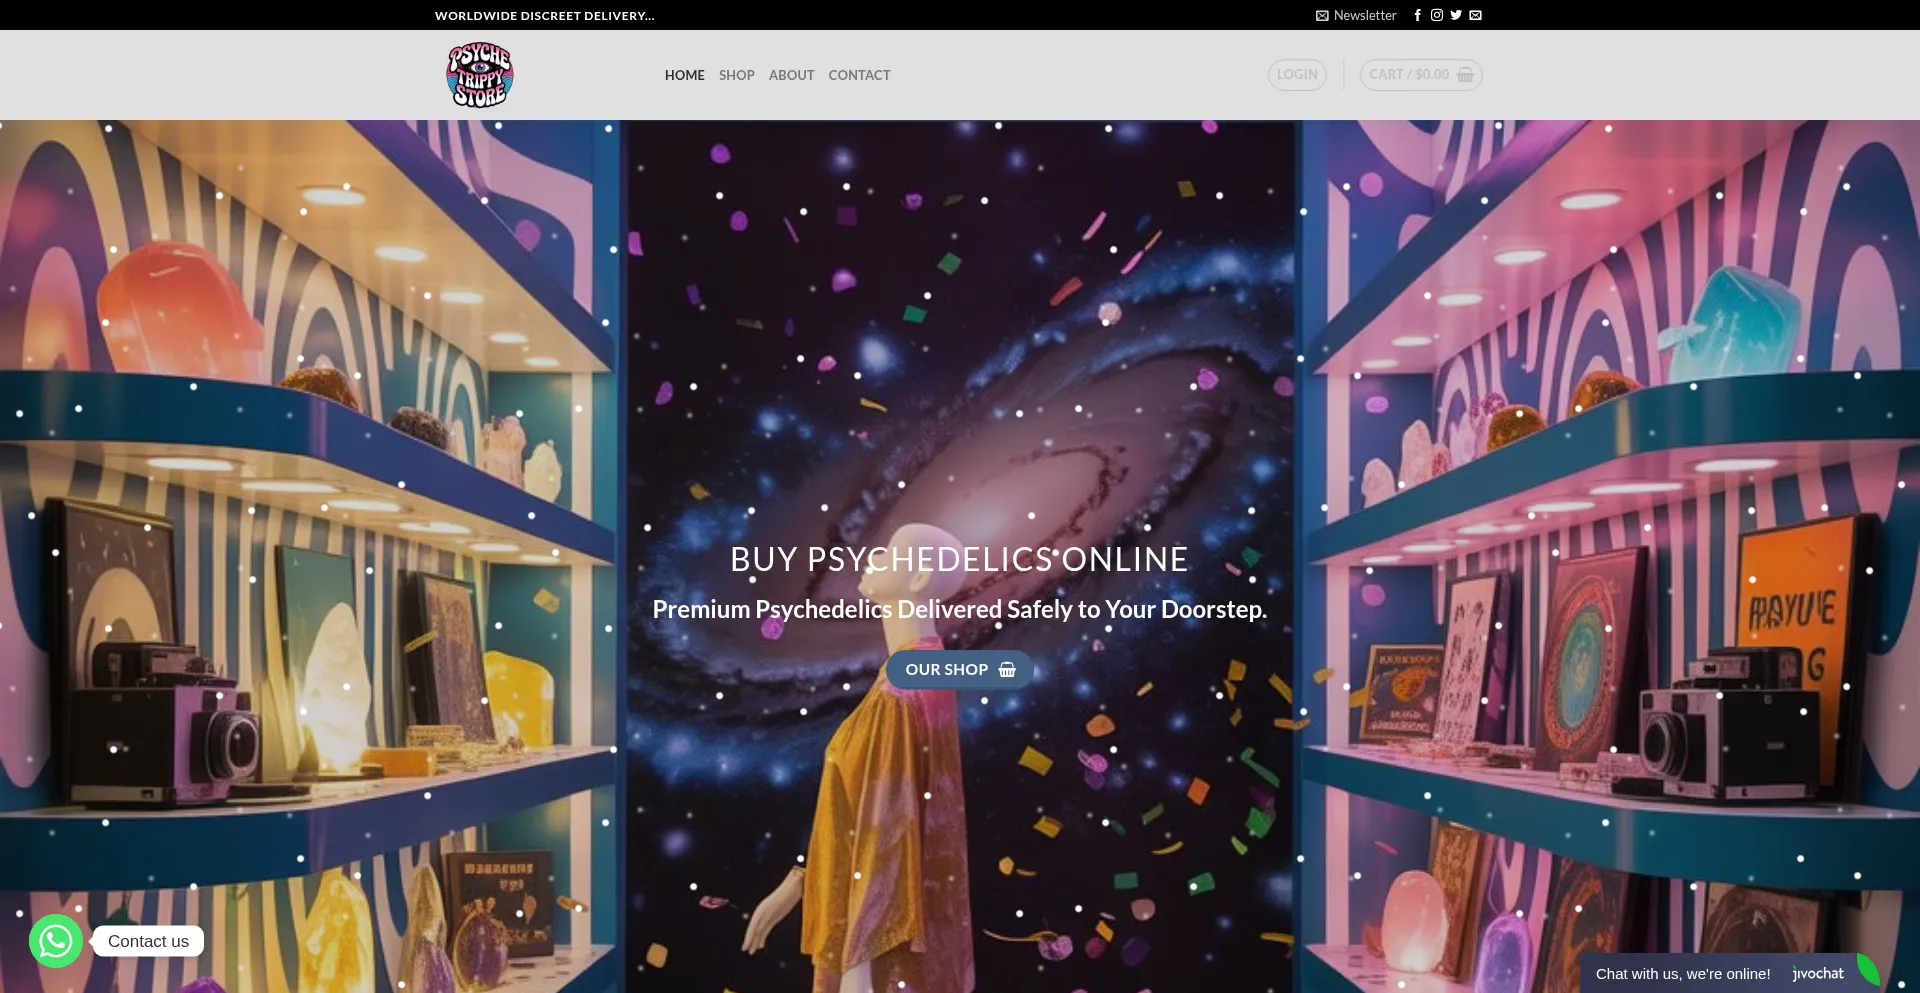Open the Instagram social icon
This screenshot has height=993, width=1920.
pos(1437,15)
